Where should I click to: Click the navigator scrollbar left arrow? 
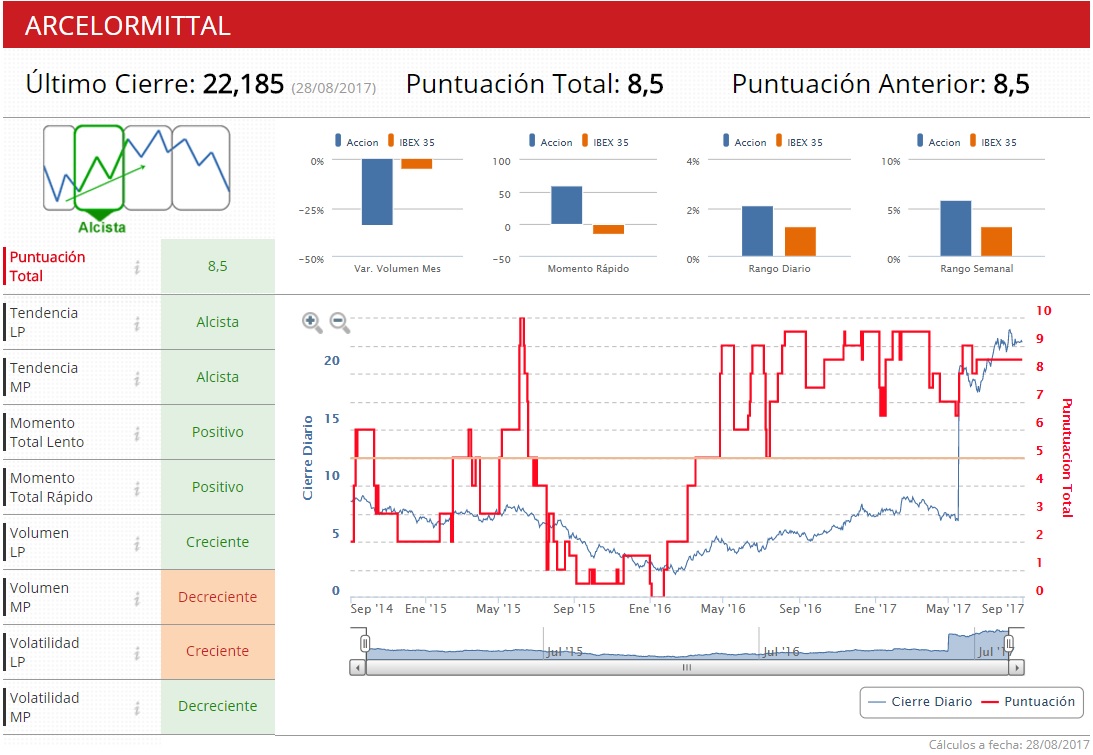point(358,668)
